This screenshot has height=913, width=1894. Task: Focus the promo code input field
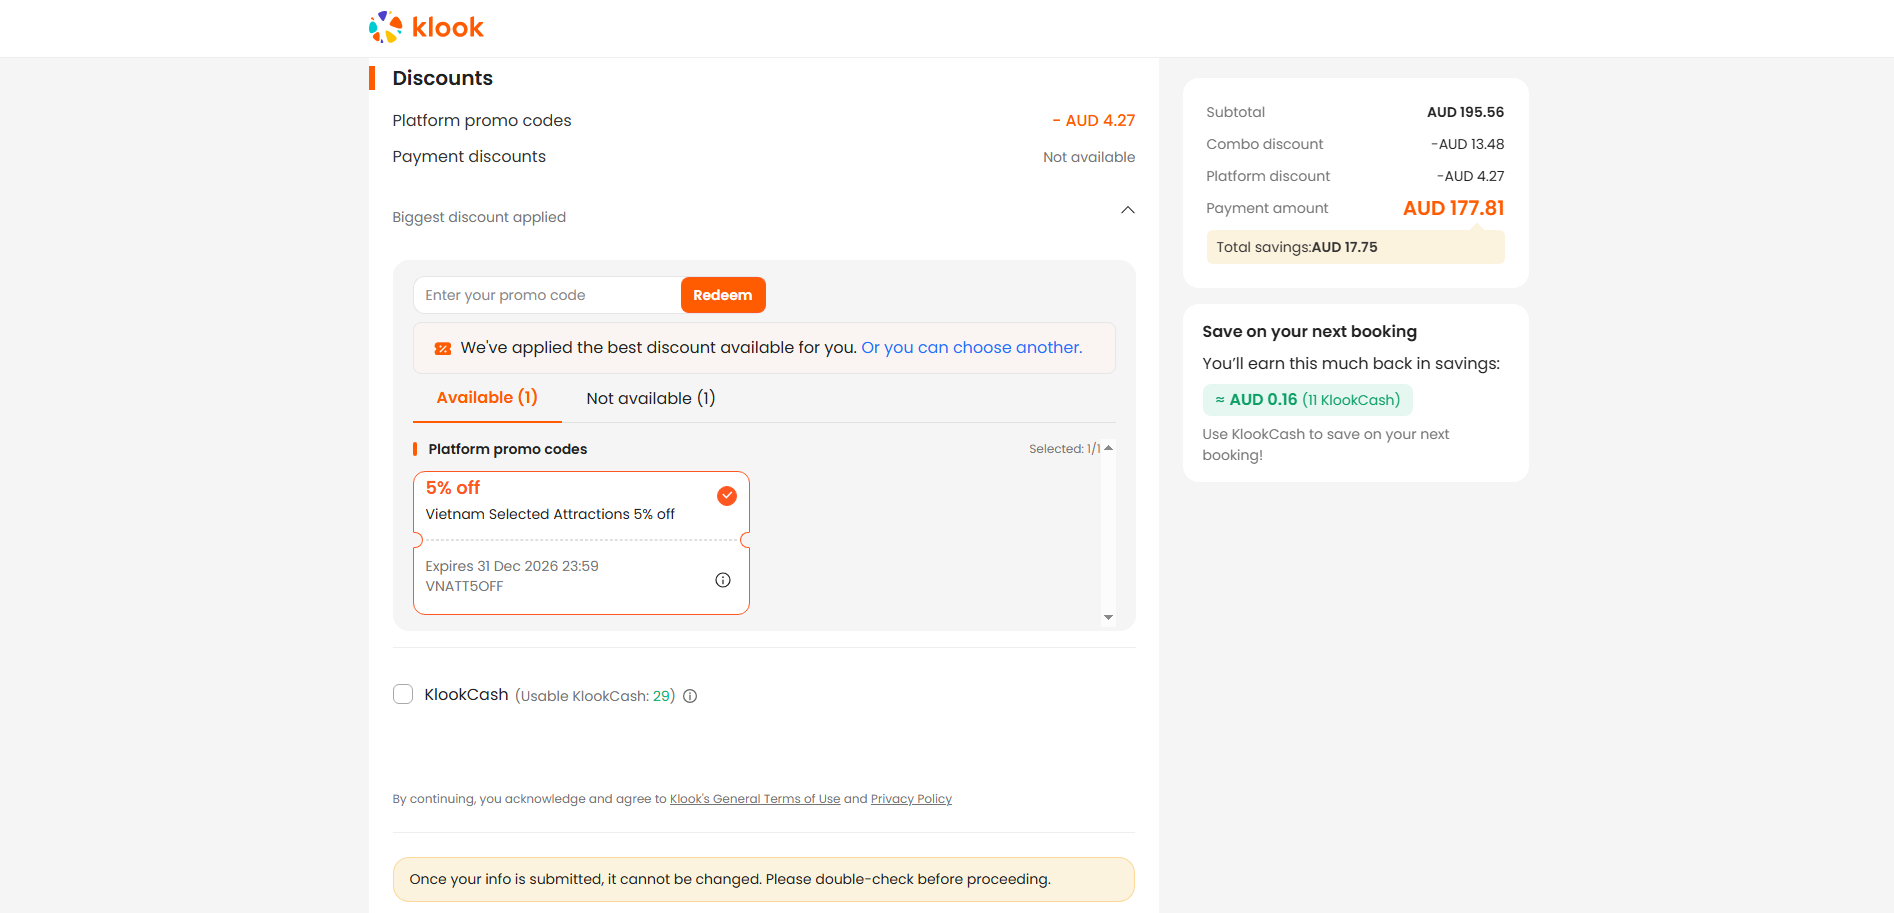pos(547,295)
